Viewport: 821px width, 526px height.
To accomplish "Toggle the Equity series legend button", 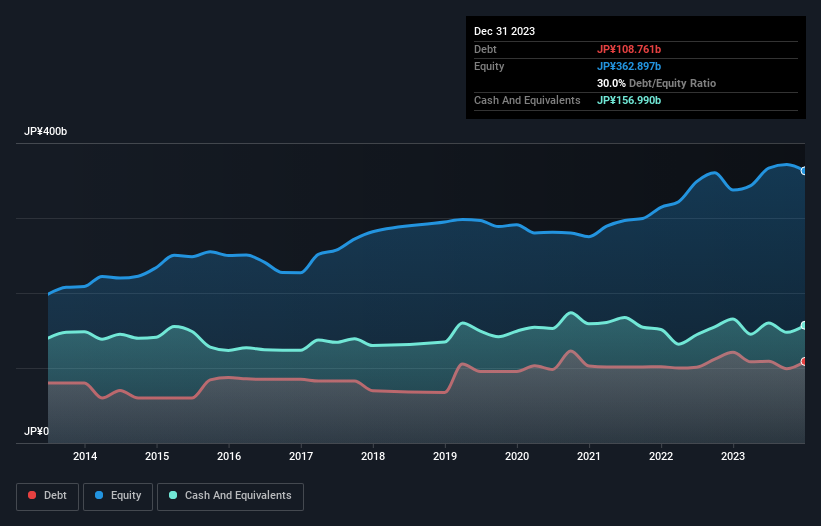I will pyautogui.click(x=118, y=496).
